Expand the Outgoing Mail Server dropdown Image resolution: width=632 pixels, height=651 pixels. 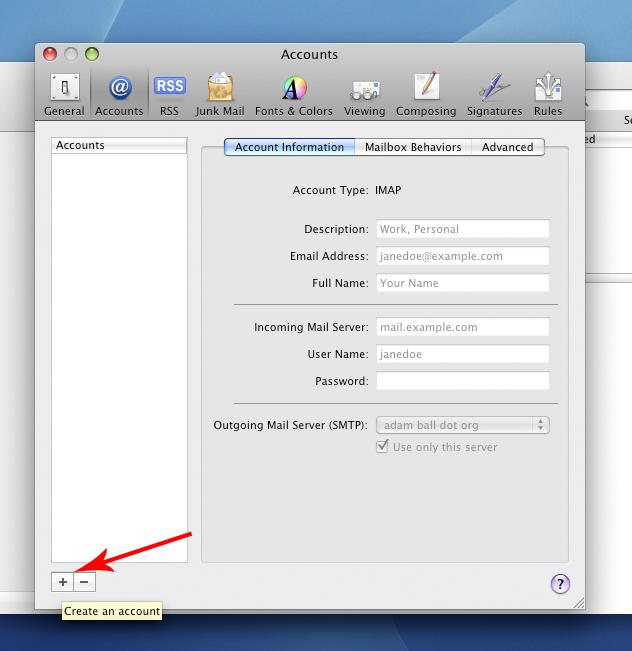coord(463,425)
